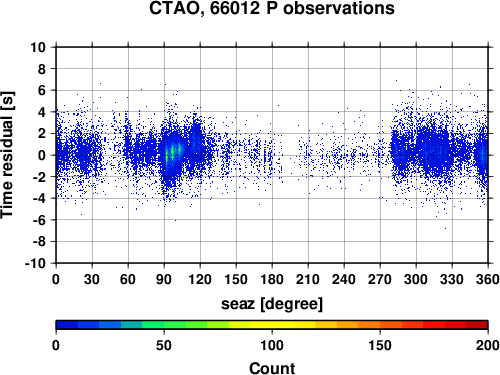Click the y-axis tick label 0

click(42, 155)
